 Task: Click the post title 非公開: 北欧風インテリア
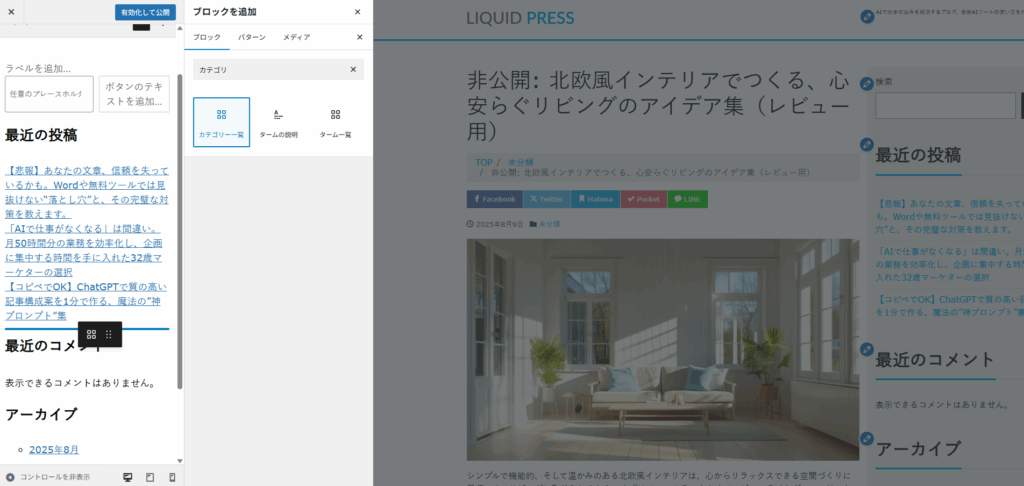(x=658, y=106)
